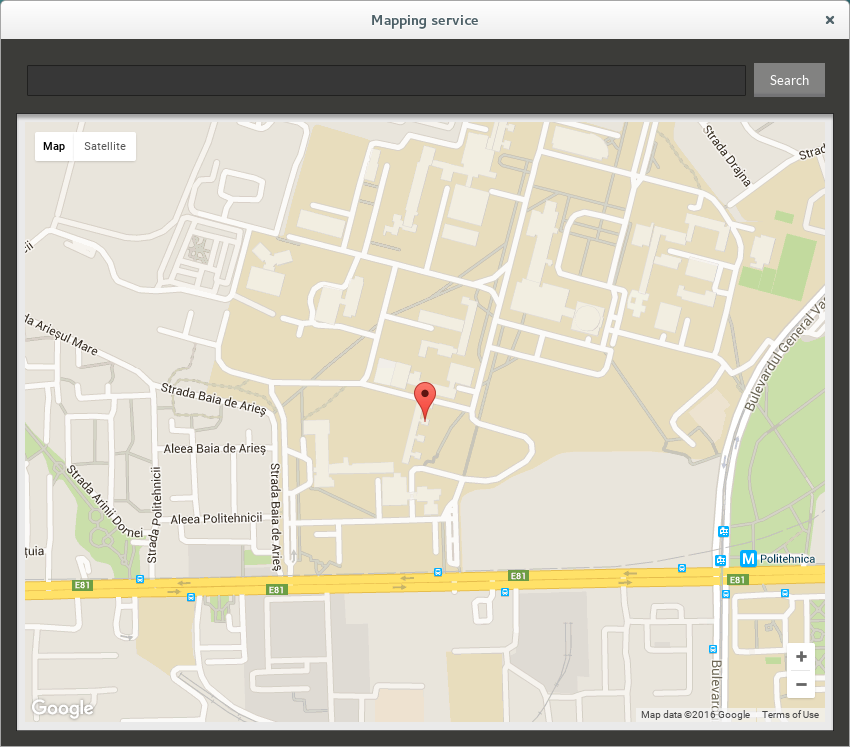Open the Google logo link
Viewport: 850px width, 747px height.
click(62, 708)
